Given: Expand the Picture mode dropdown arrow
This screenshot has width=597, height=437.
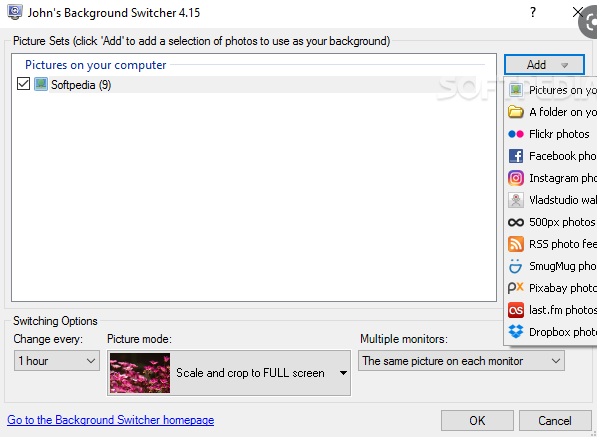Looking at the screenshot, I should point(343,373).
